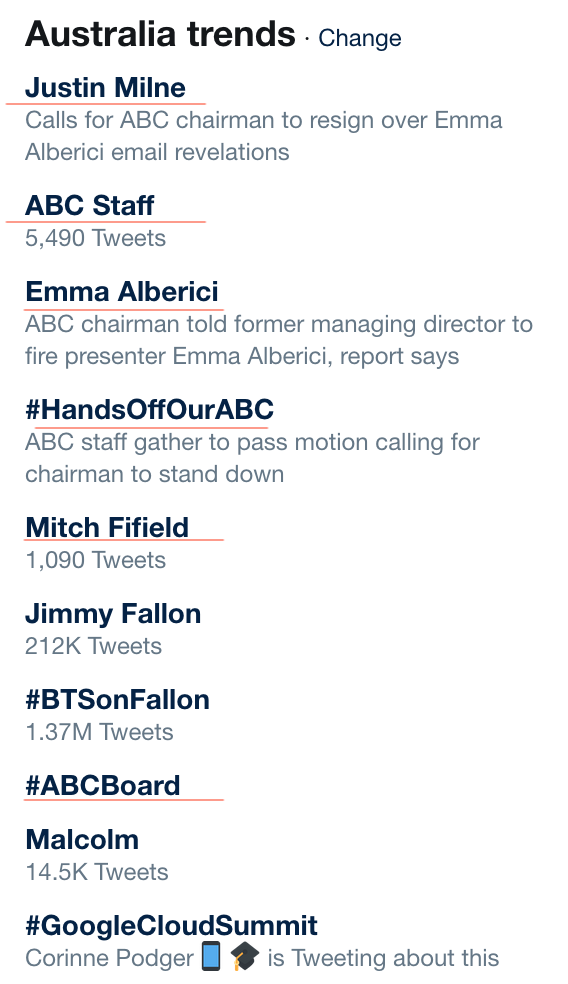The height and width of the screenshot is (984, 568).
Task: Select the #BTSonFallon hashtag
Action: coord(117,699)
